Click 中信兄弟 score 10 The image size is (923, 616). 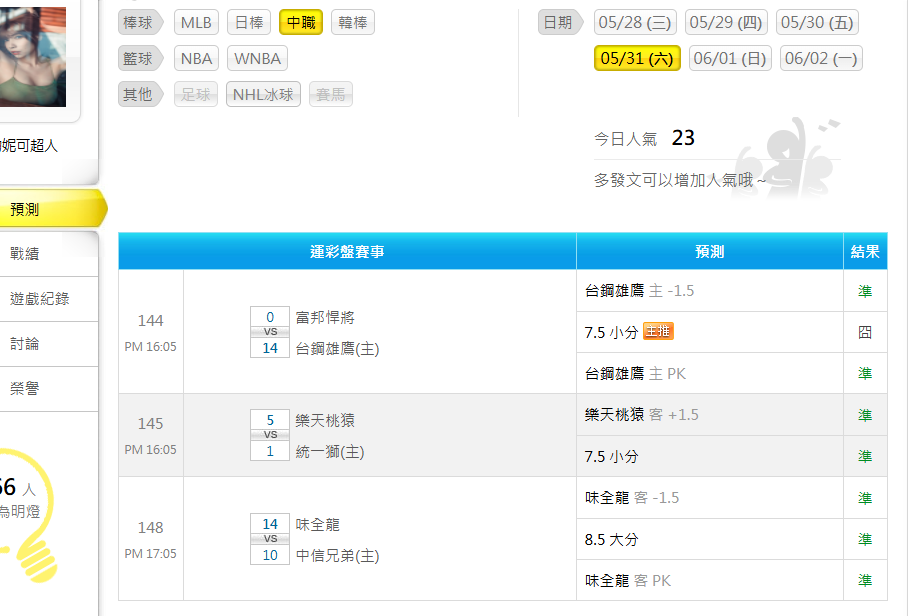click(270, 555)
